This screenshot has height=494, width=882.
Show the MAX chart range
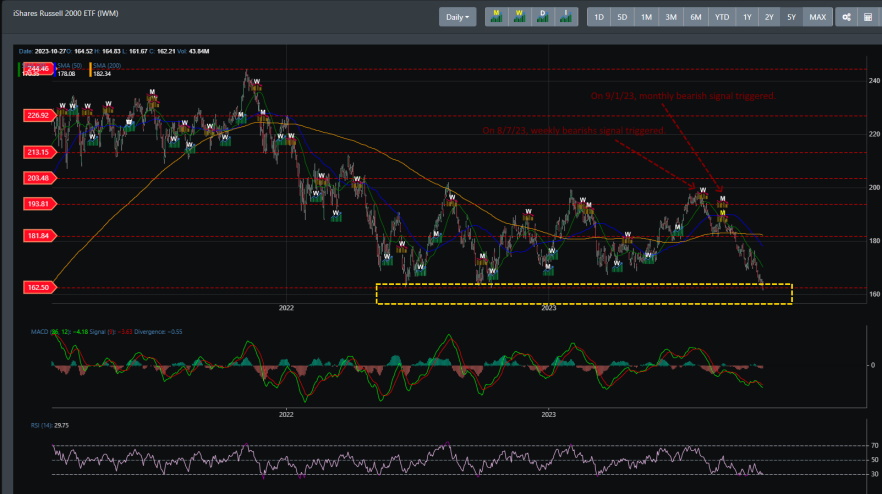[817, 17]
